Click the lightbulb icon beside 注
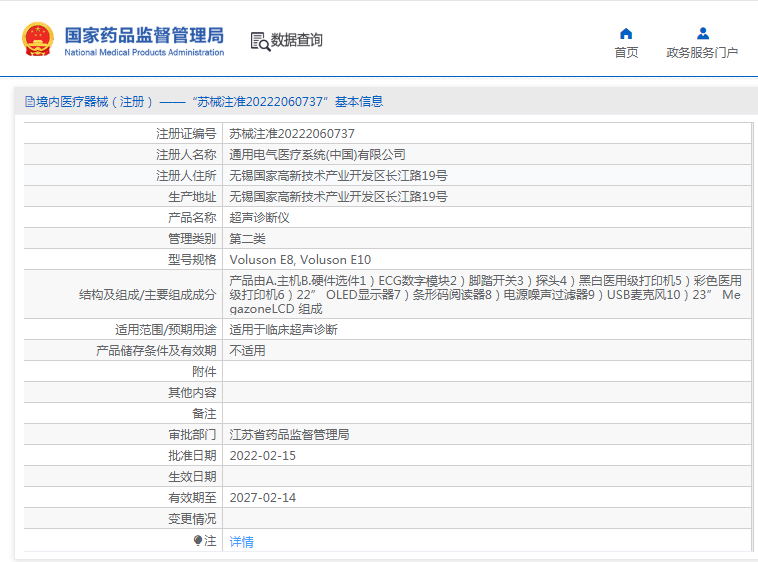 (x=197, y=540)
